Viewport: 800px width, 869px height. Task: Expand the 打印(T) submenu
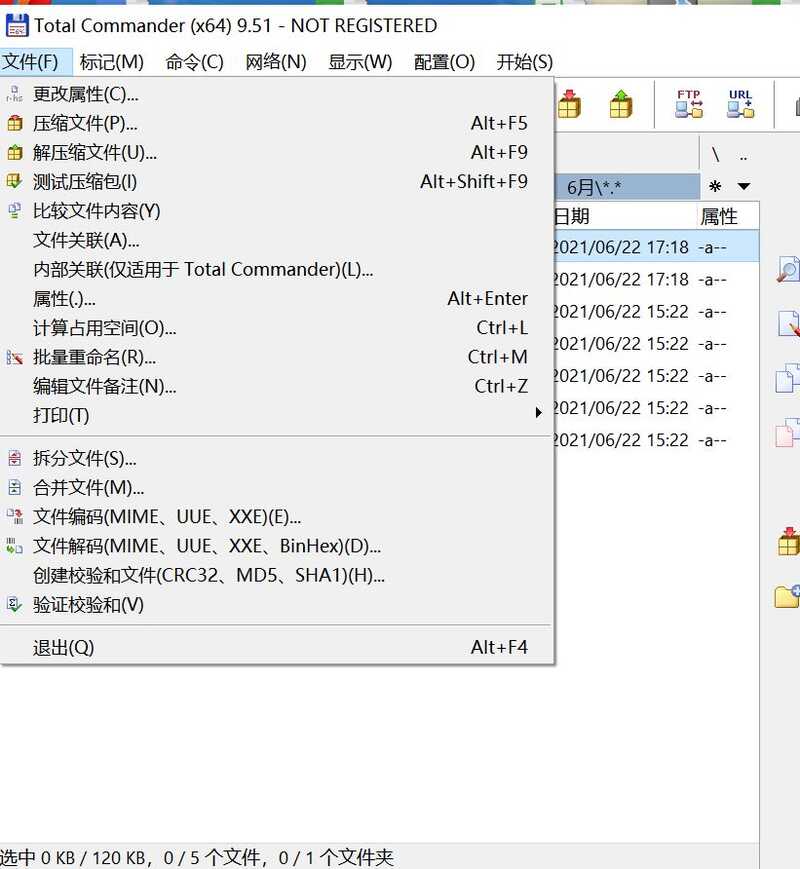point(276,416)
